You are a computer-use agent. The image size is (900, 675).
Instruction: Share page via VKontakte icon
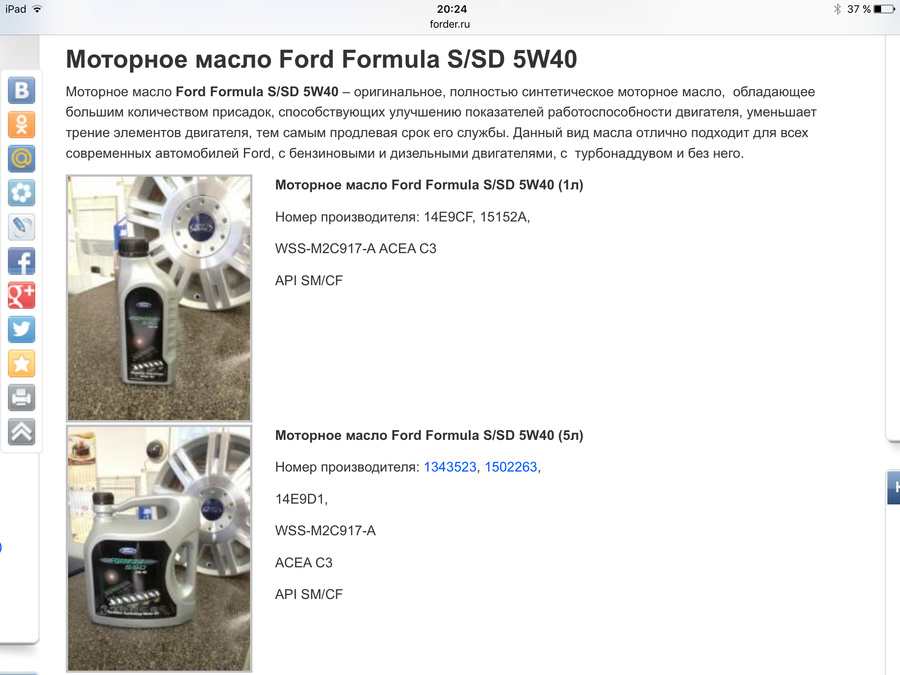(x=21, y=91)
